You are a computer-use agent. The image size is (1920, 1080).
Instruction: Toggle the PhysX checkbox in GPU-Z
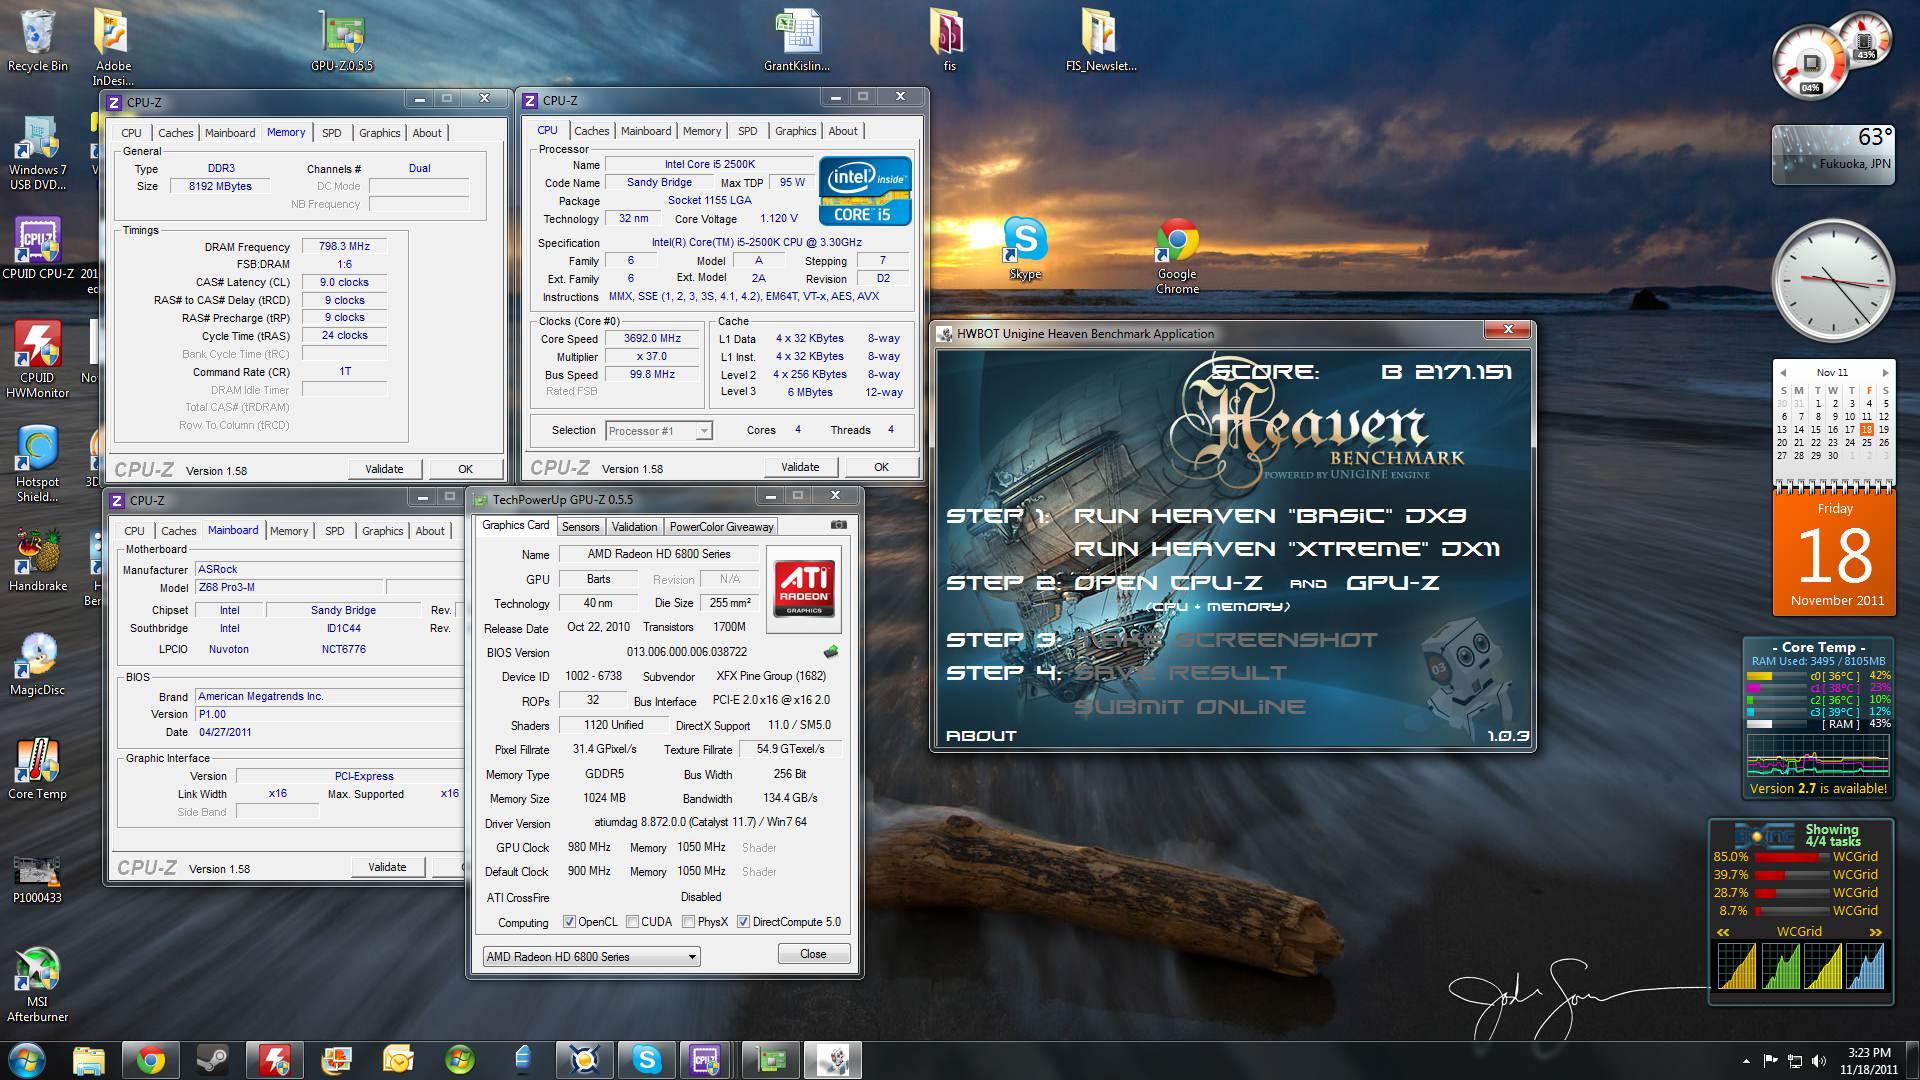688,922
